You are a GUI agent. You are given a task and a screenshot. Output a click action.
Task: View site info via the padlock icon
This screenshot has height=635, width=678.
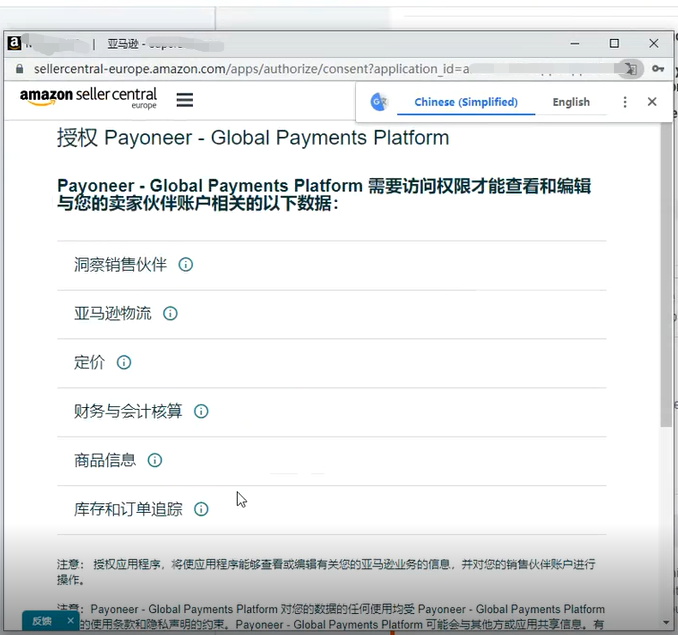(x=17, y=70)
